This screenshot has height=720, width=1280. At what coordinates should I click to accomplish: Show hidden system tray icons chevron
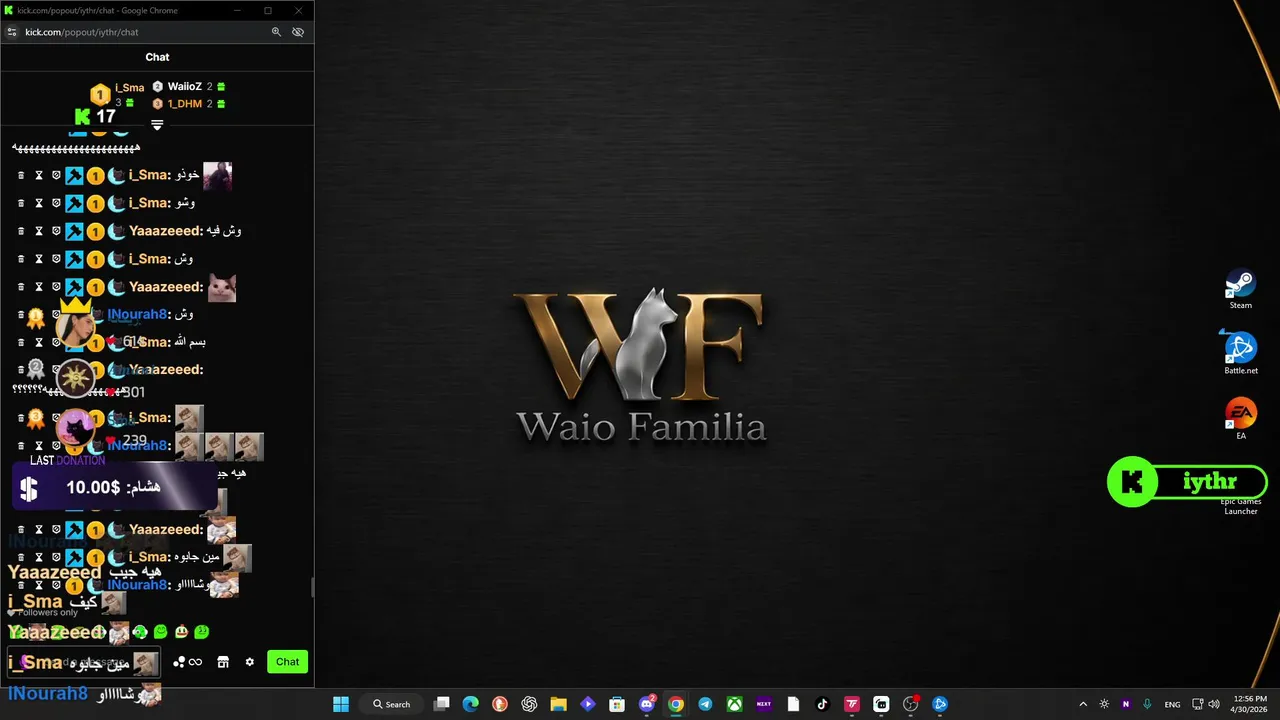(x=1083, y=704)
